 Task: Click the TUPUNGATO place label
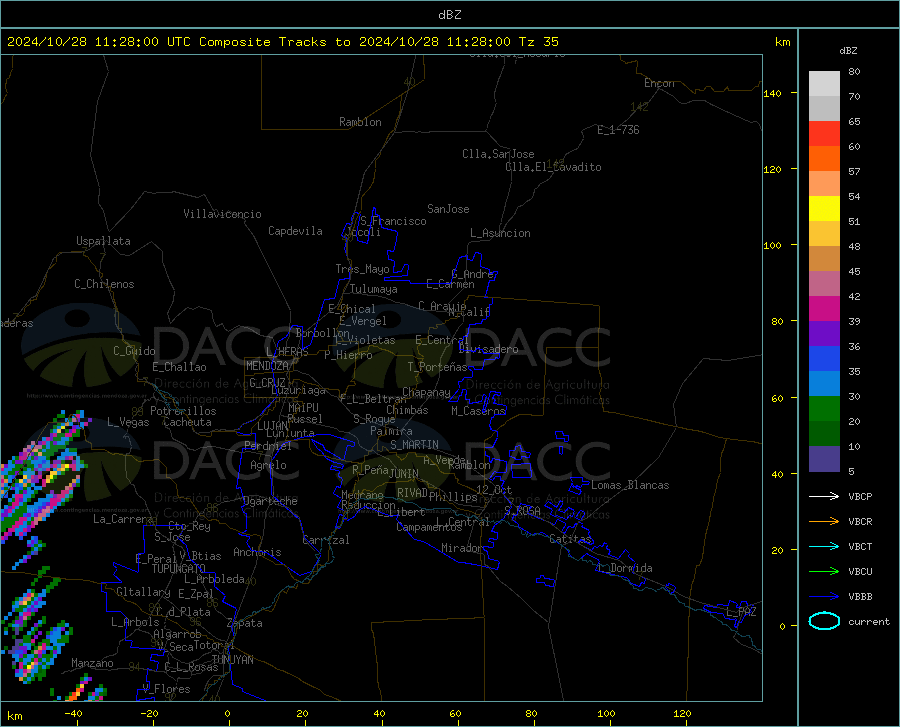click(x=179, y=569)
